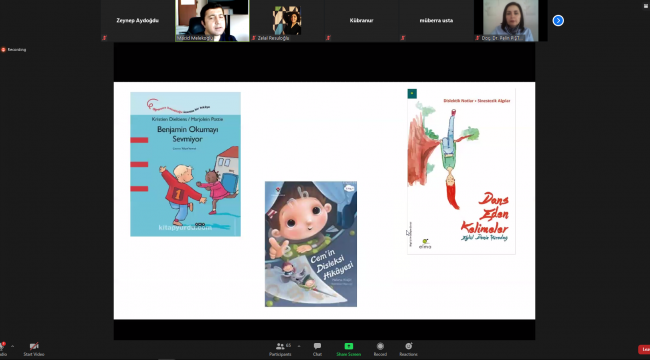The image size is (650, 360).
Task: Click the Recording indicator
Action: point(14,50)
